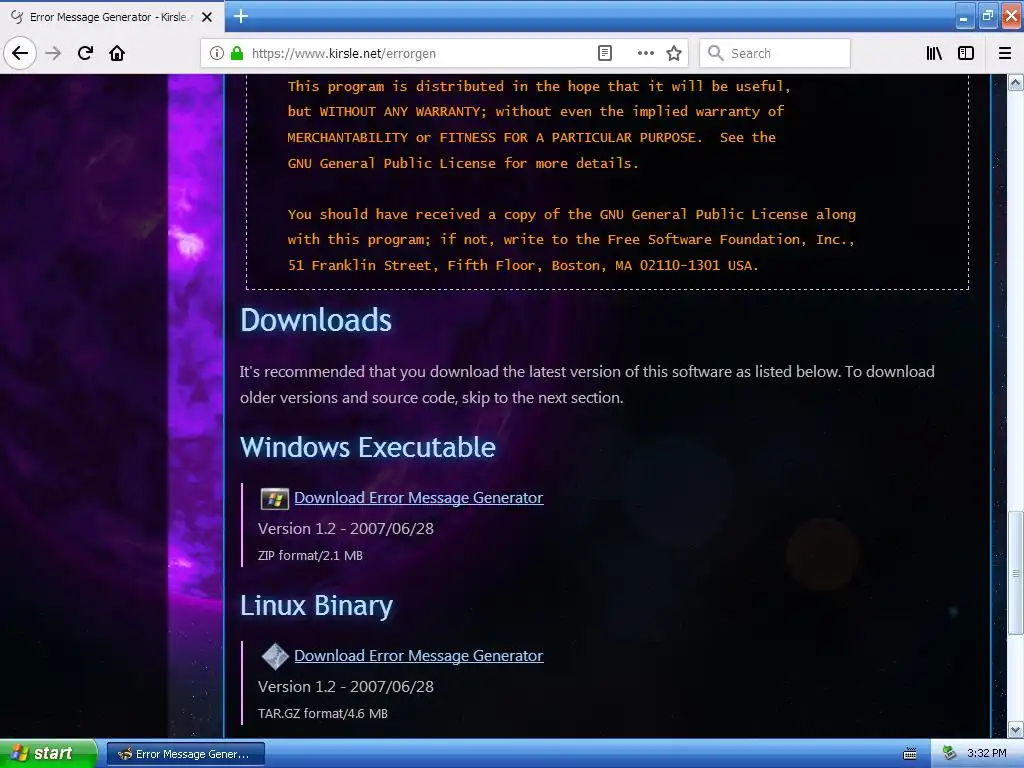Image resolution: width=1024 pixels, height=768 pixels.
Task: Click the 51 Franklin Street license line
Action: [x=523, y=265]
